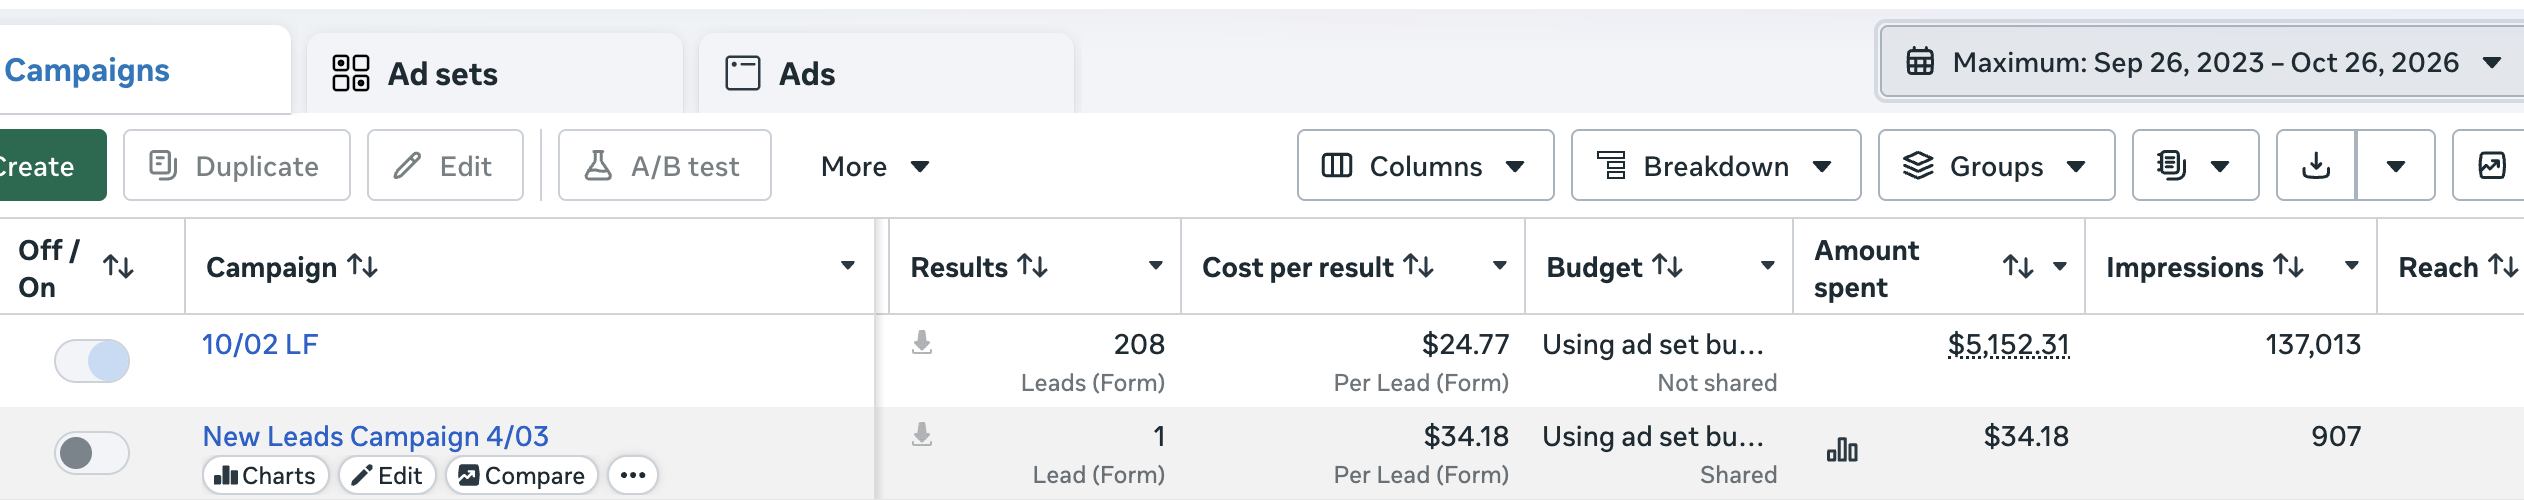Screen dimensions: 2524x500
Task: Click the 907 impressions value
Action: (2336, 436)
